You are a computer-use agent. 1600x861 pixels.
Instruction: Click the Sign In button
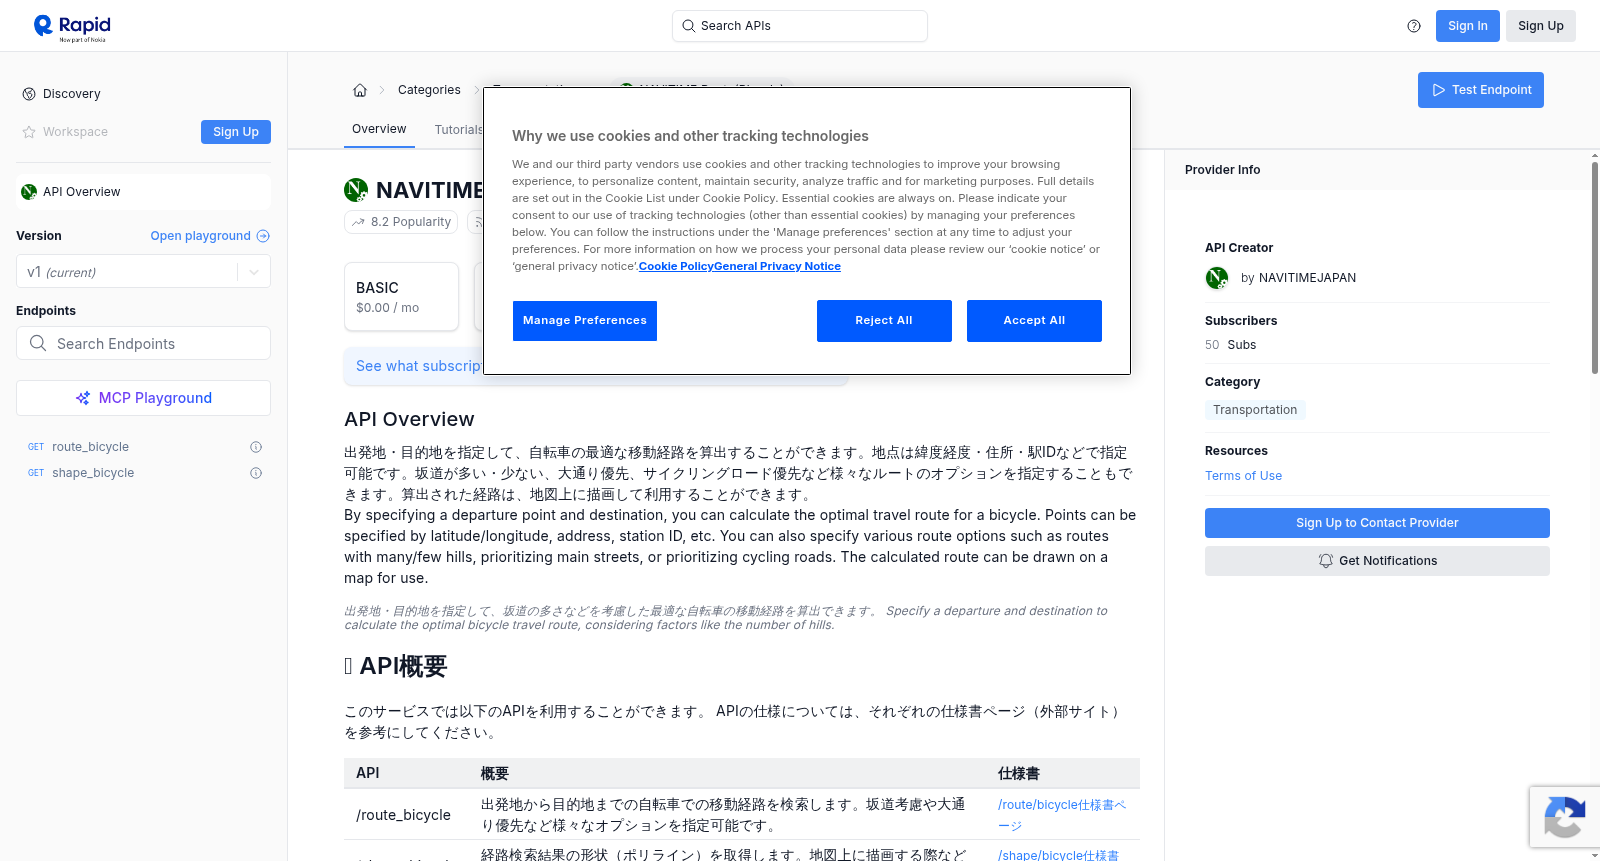(1468, 26)
